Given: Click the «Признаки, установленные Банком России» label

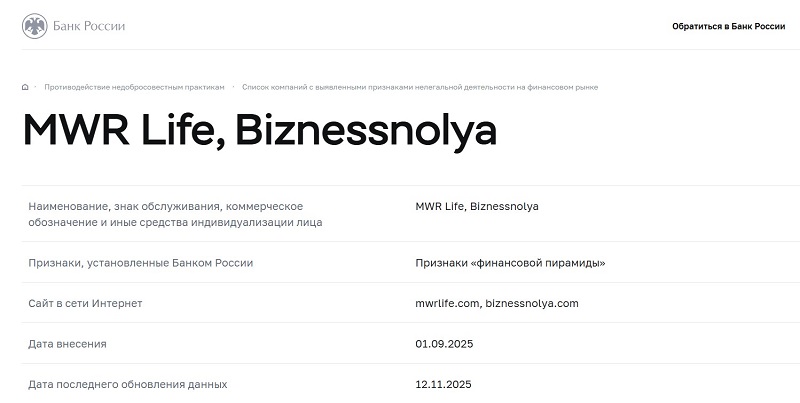Looking at the screenshot, I should [x=141, y=263].
